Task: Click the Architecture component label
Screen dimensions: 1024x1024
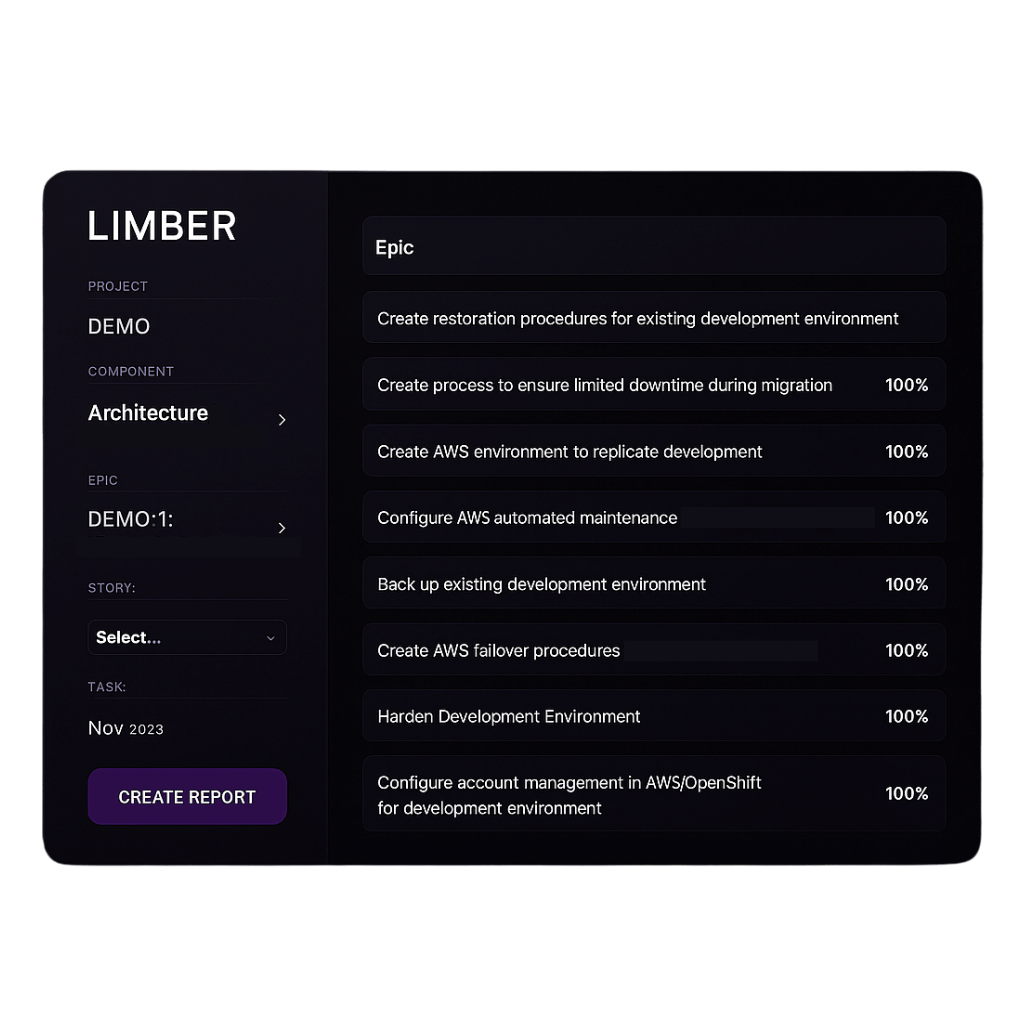Action: 148,414
